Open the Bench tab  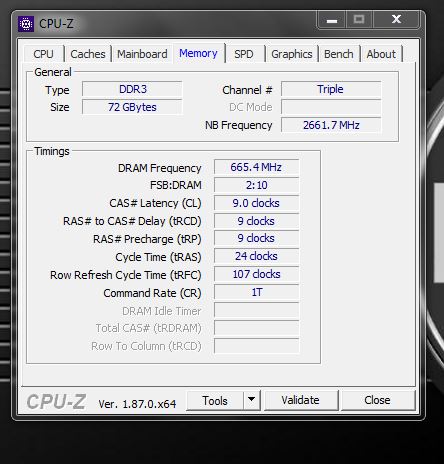(339, 54)
